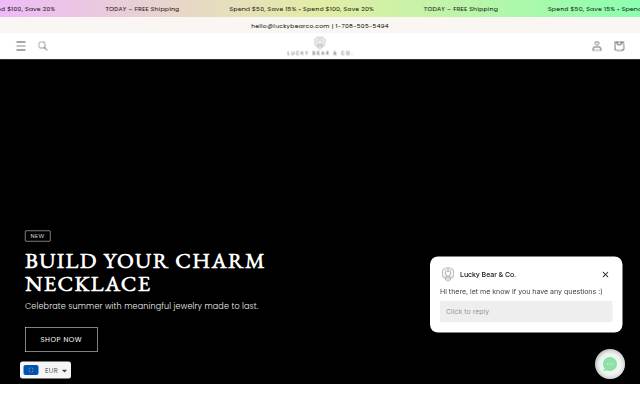640x400 pixels.
Task: Click the SHOP NOW button
Action: [x=61, y=339]
